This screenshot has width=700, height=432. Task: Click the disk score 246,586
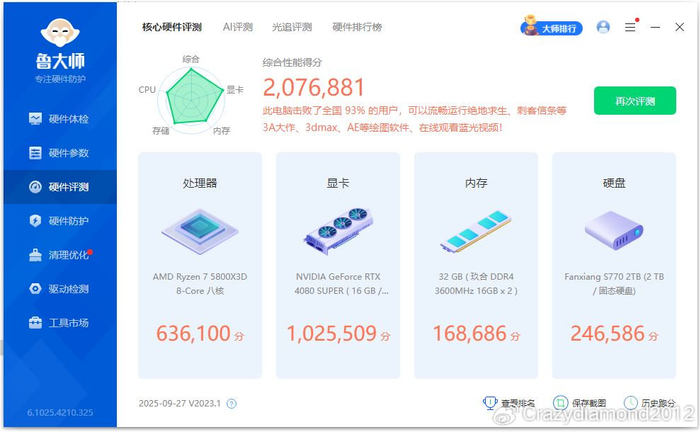608,333
